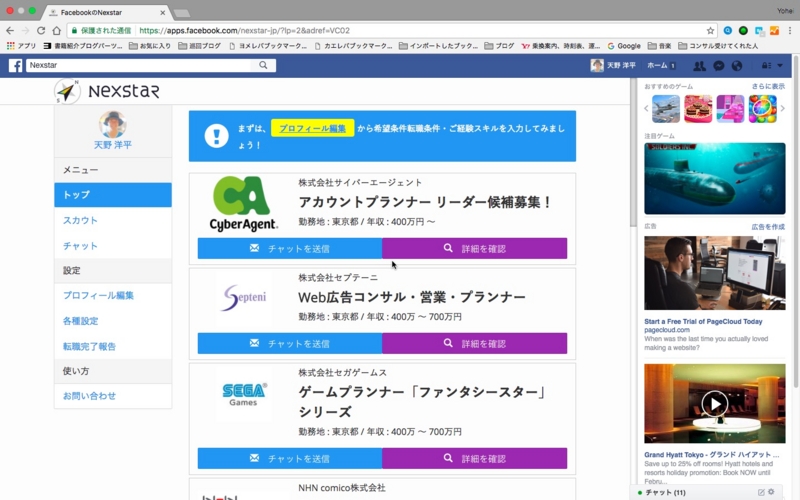Click yellow プロフィール編集 link in banner
Screen dimensions: 800x500
(x=312, y=128)
